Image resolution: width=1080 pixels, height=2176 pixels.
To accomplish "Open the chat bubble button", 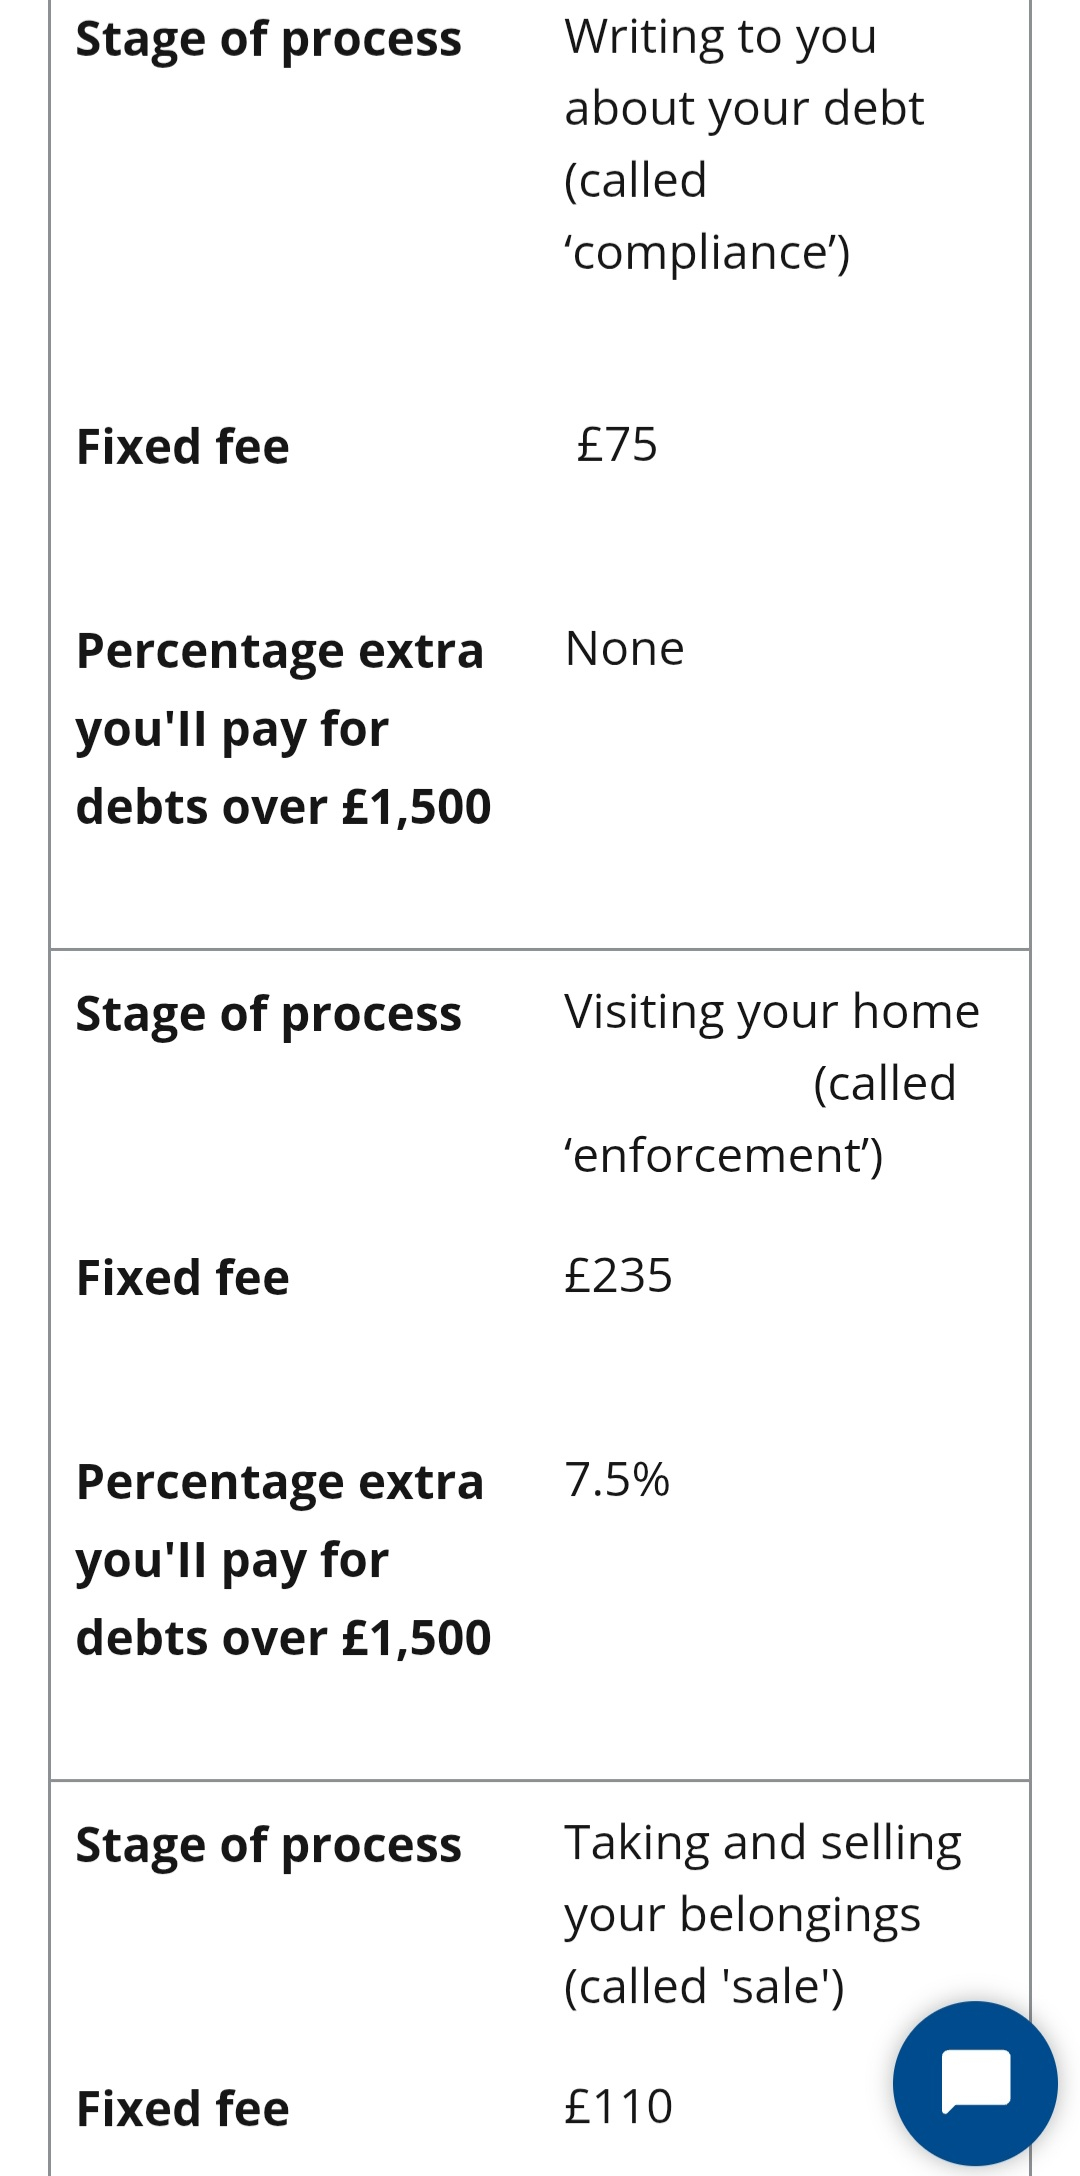I will coord(975,2083).
